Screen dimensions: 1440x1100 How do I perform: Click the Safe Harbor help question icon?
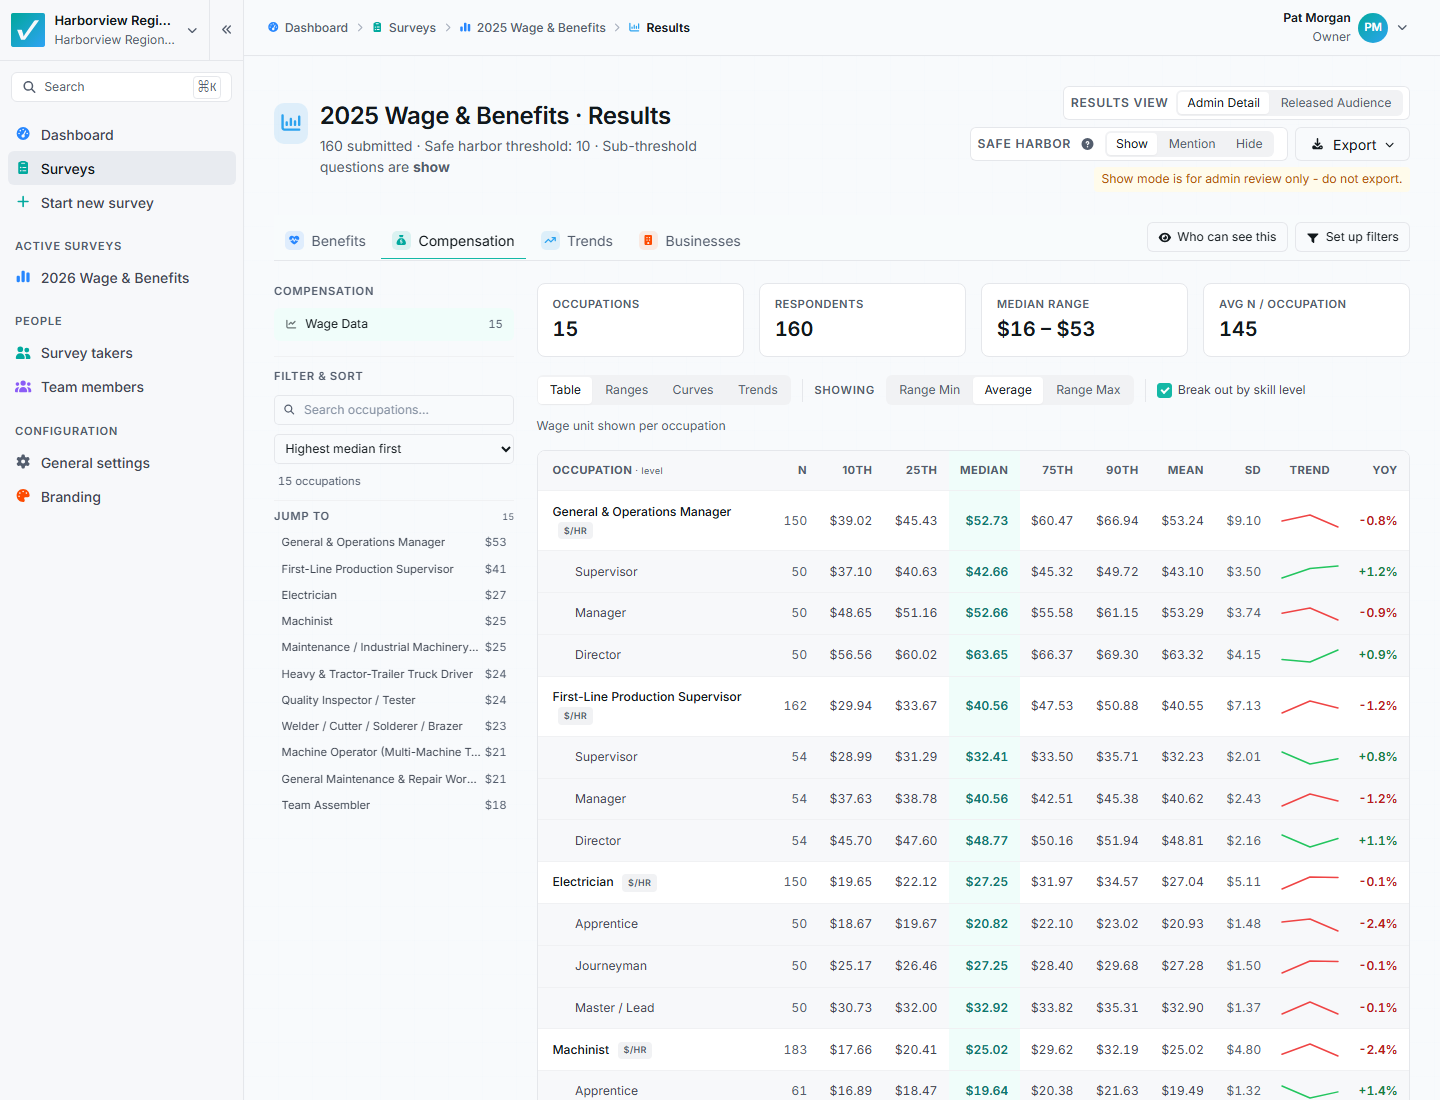click(x=1087, y=144)
